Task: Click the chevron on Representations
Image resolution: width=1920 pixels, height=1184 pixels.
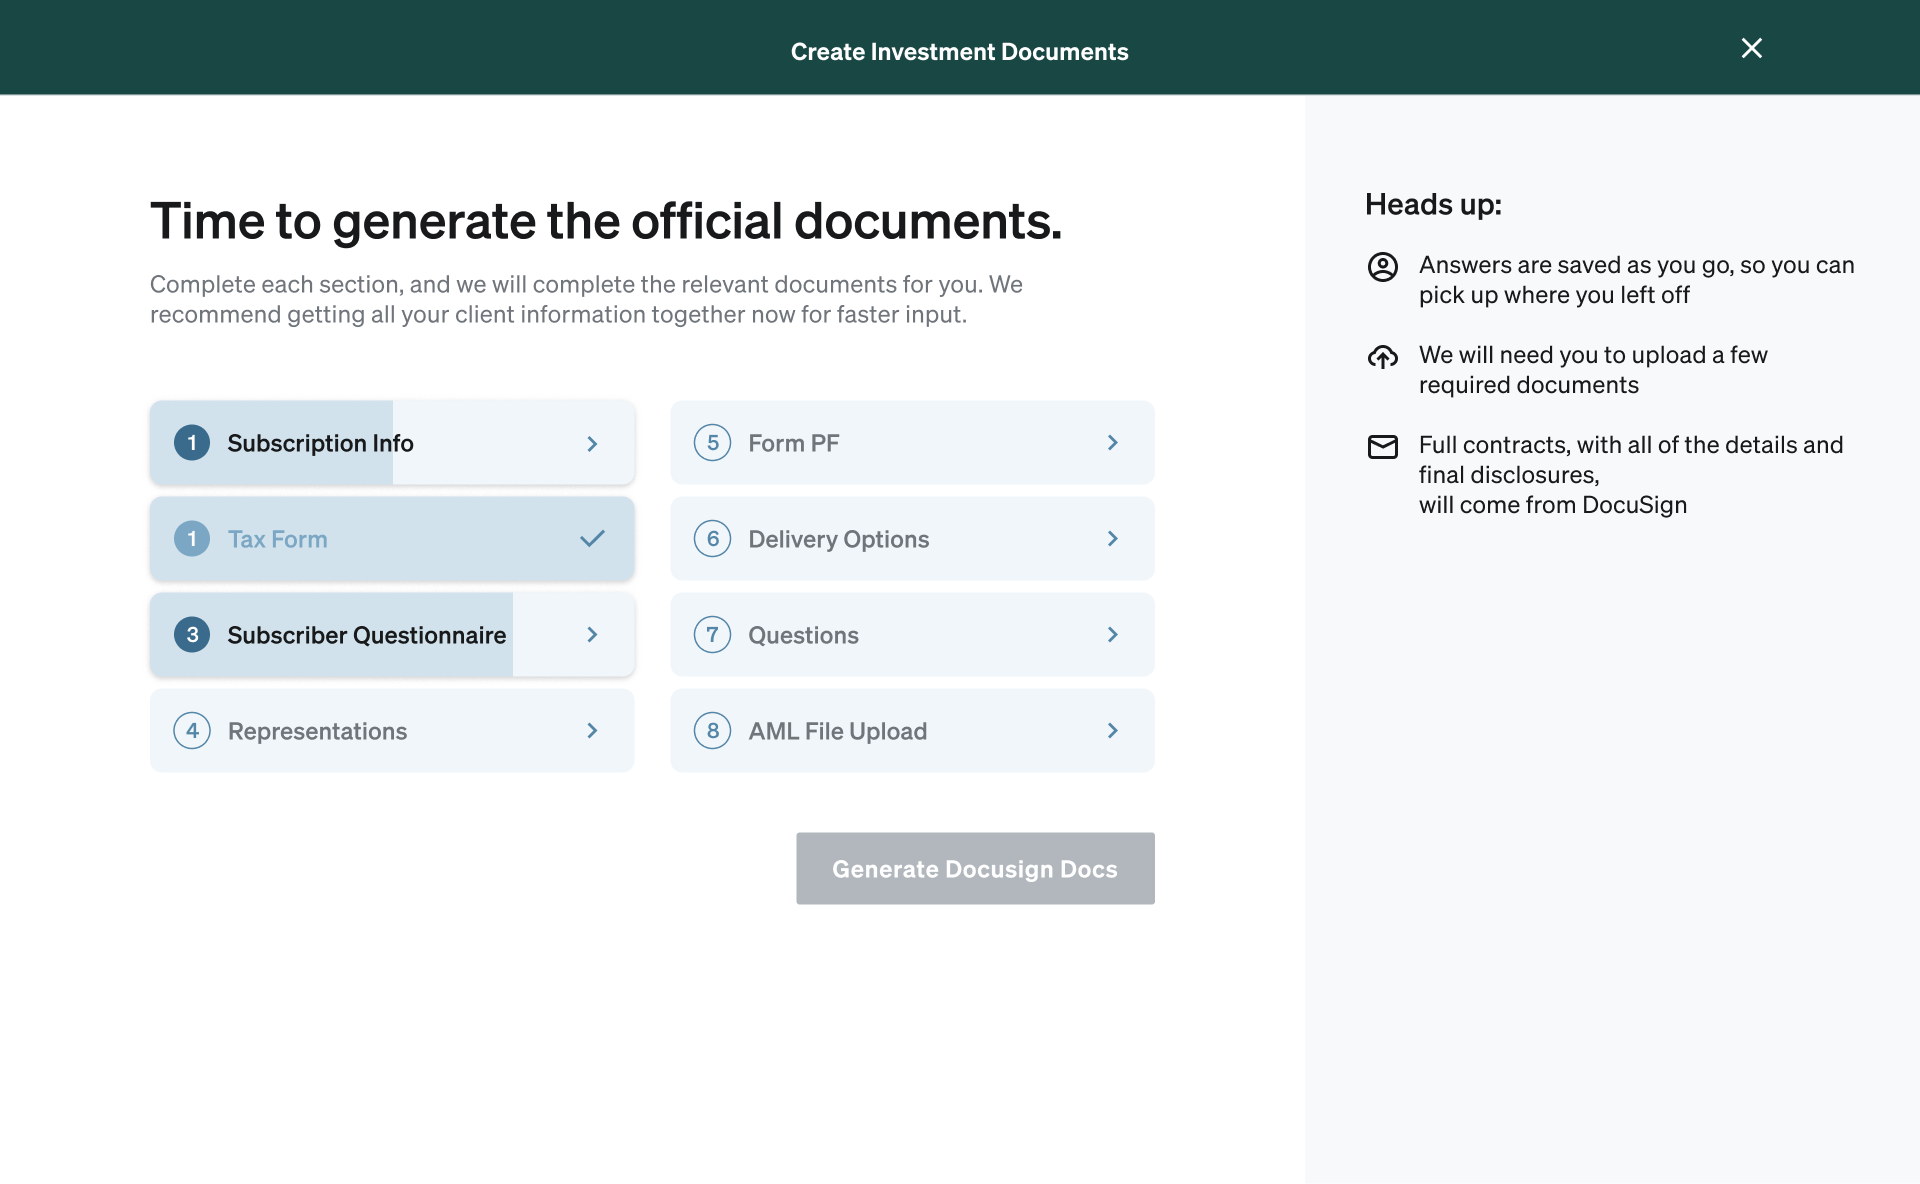Action: click(592, 731)
